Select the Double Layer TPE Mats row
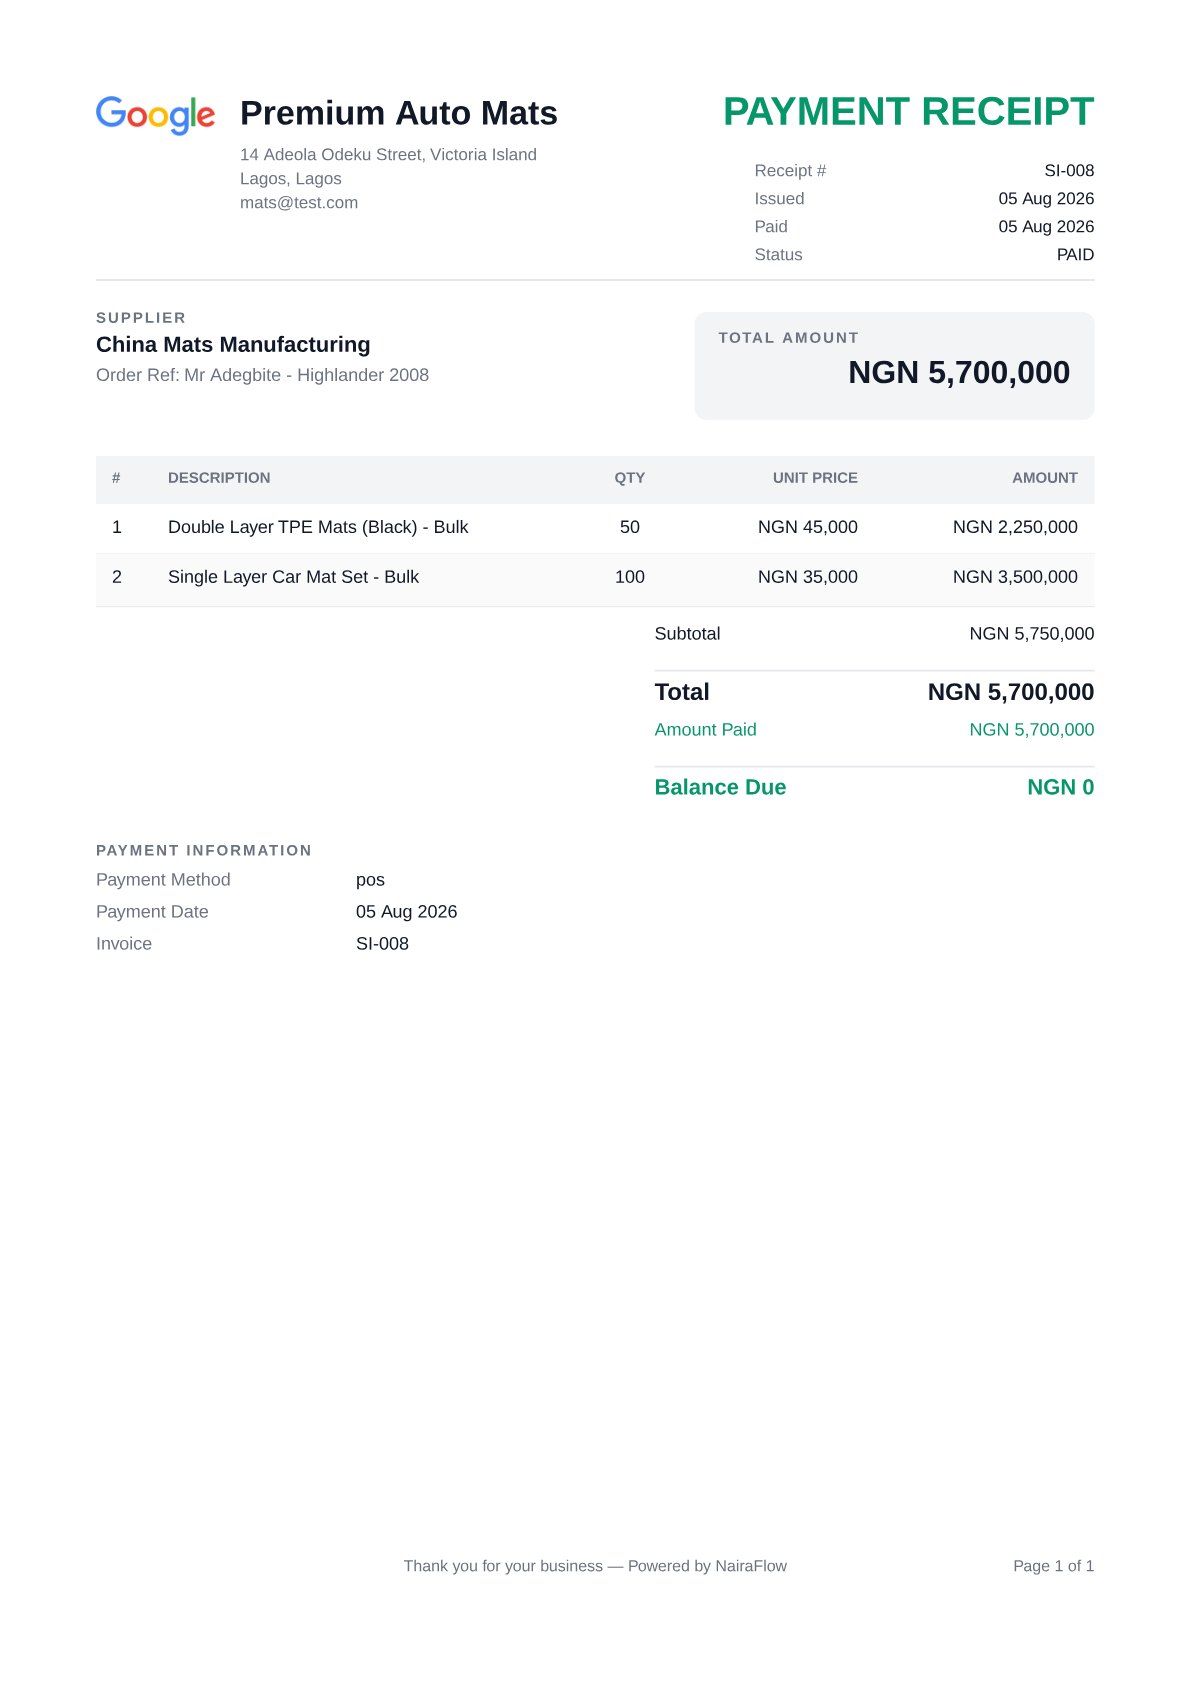 tap(595, 528)
